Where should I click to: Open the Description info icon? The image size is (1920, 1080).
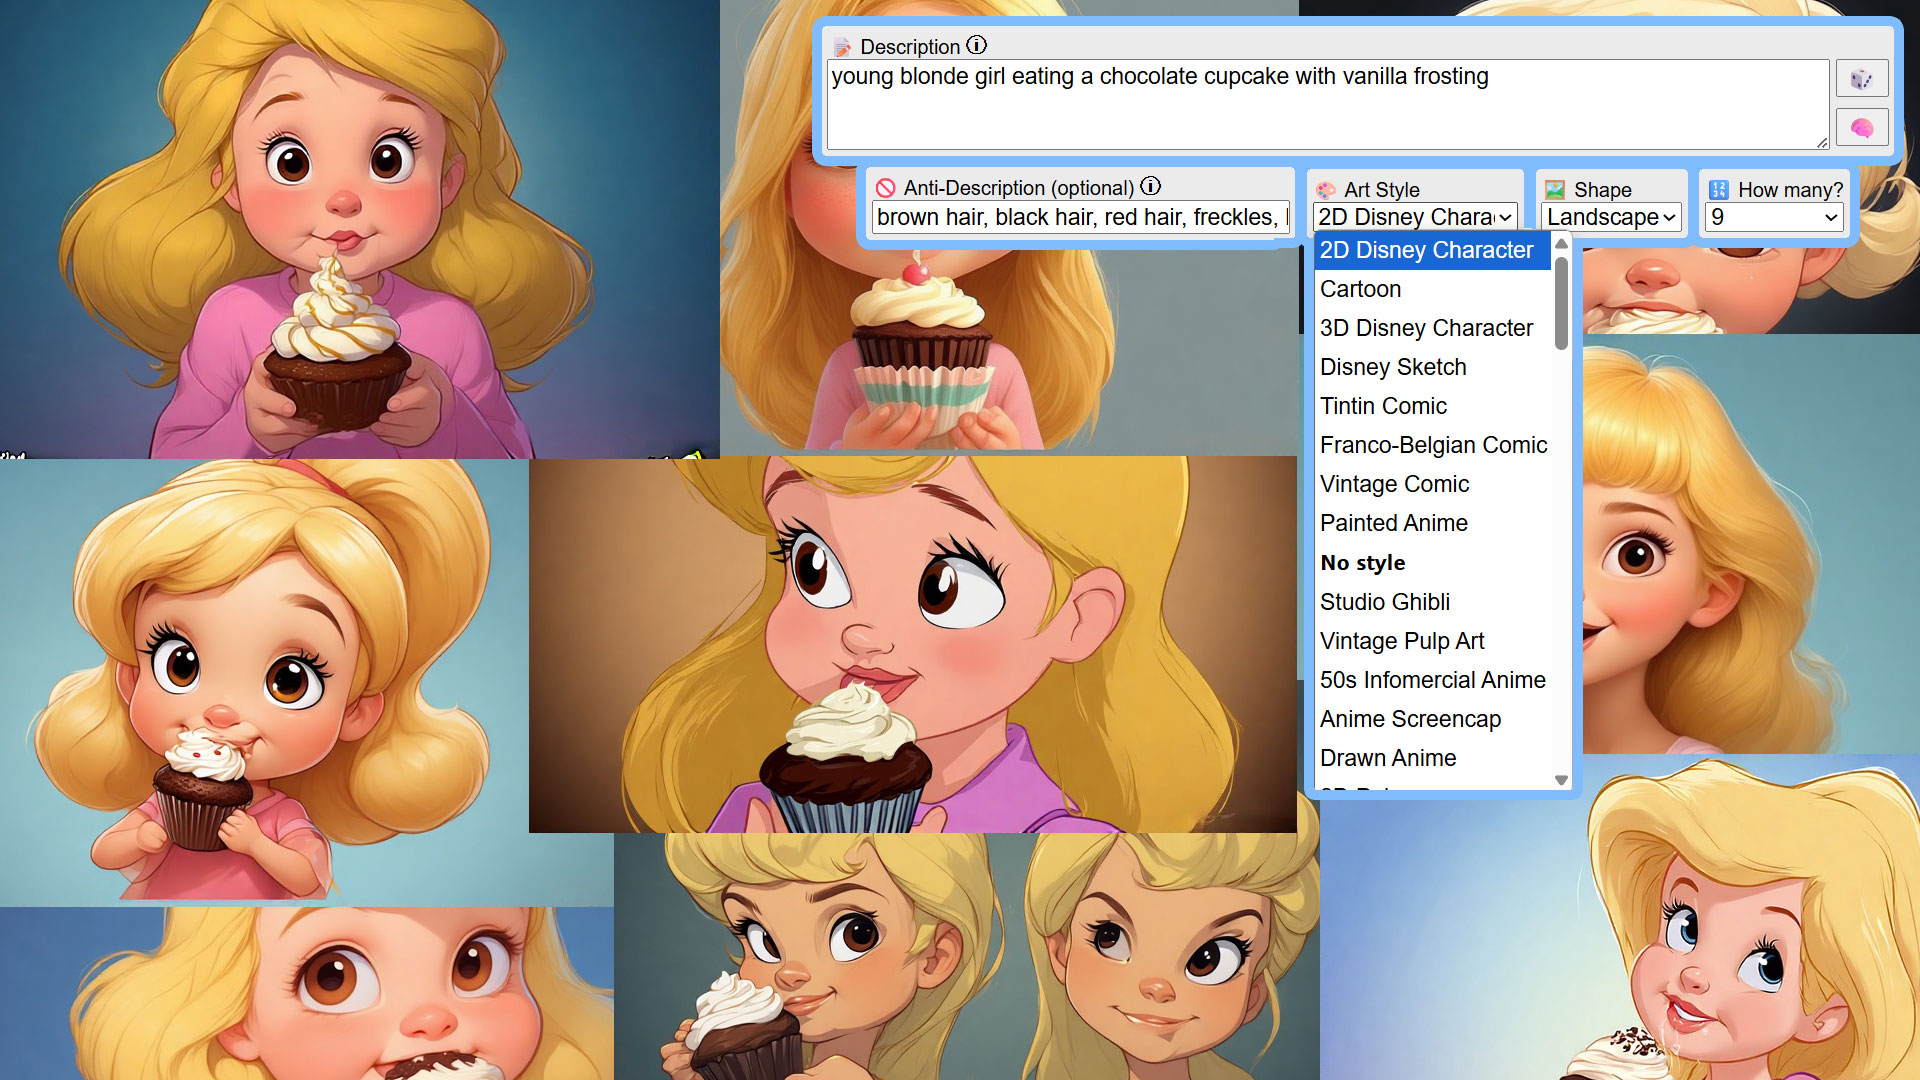pos(976,45)
